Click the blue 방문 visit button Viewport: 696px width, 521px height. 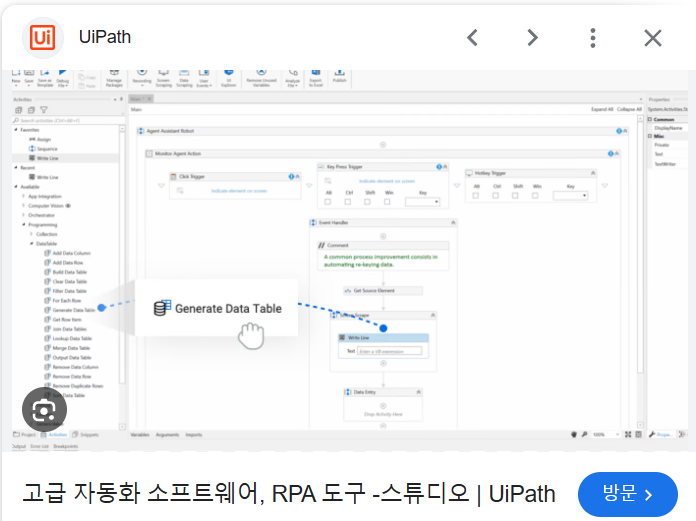click(628, 494)
